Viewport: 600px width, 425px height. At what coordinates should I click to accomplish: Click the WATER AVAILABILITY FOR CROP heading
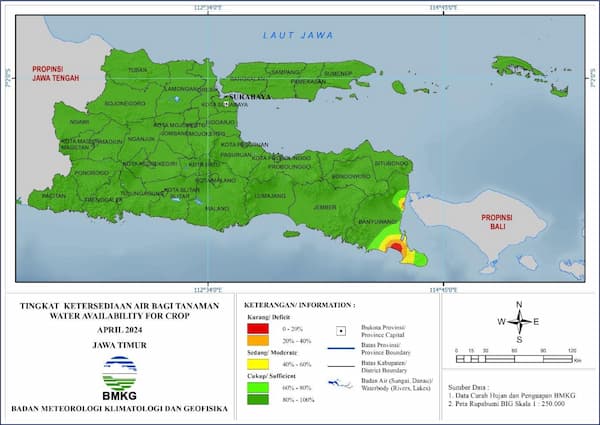click(119, 316)
